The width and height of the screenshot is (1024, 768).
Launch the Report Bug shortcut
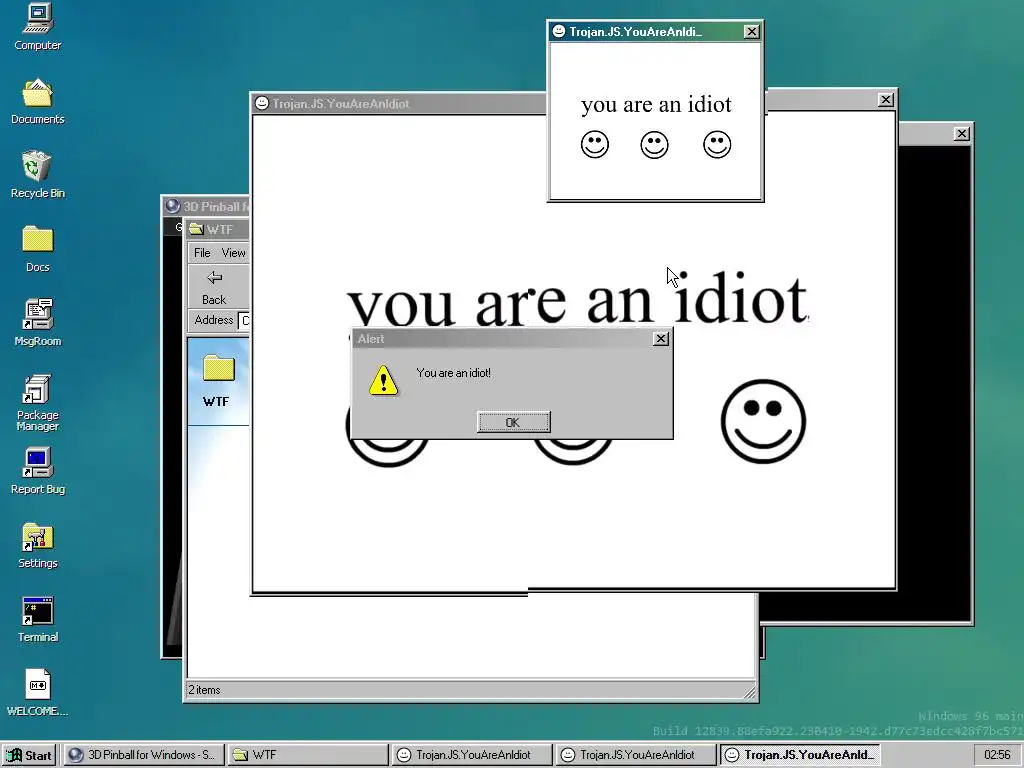click(37, 471)
